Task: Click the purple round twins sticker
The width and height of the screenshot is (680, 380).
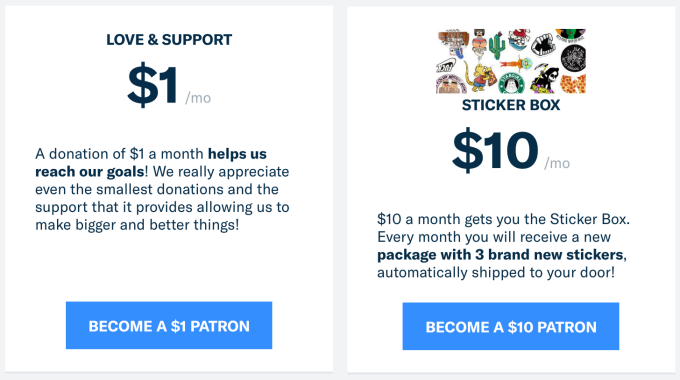Action: pyautogui.click(x=451, y=84)
